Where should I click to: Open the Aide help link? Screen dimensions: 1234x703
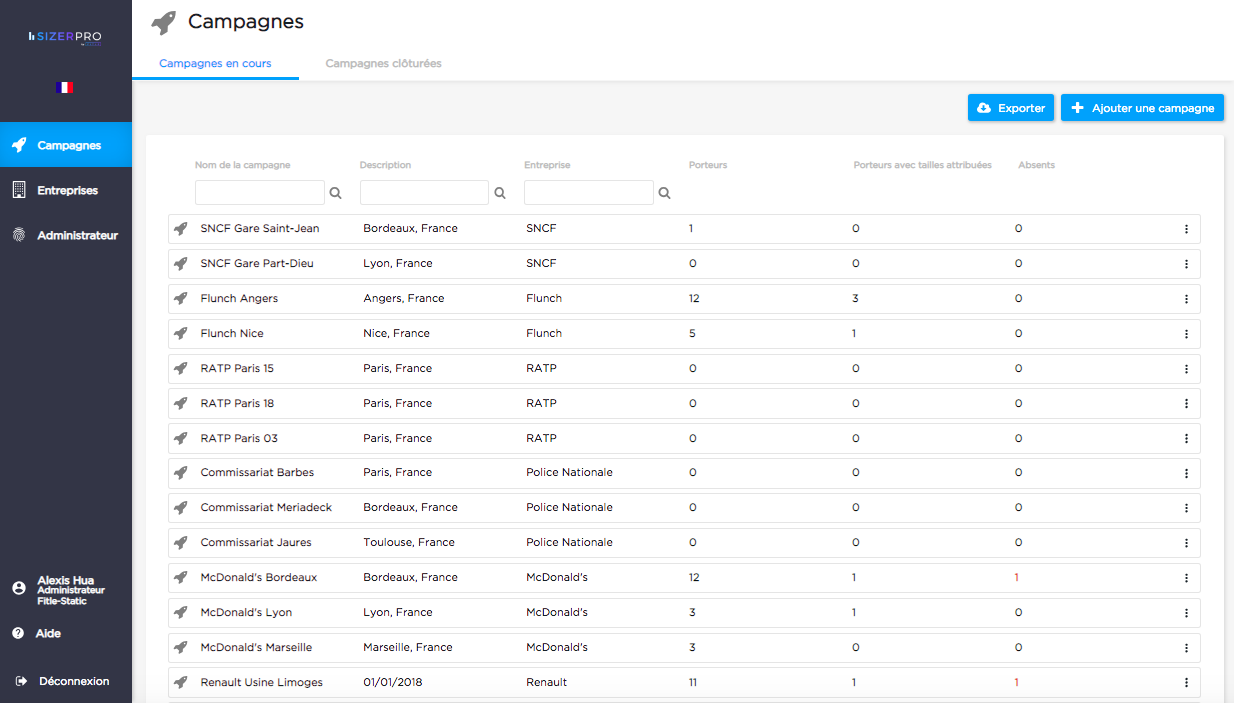pos(36,633)
